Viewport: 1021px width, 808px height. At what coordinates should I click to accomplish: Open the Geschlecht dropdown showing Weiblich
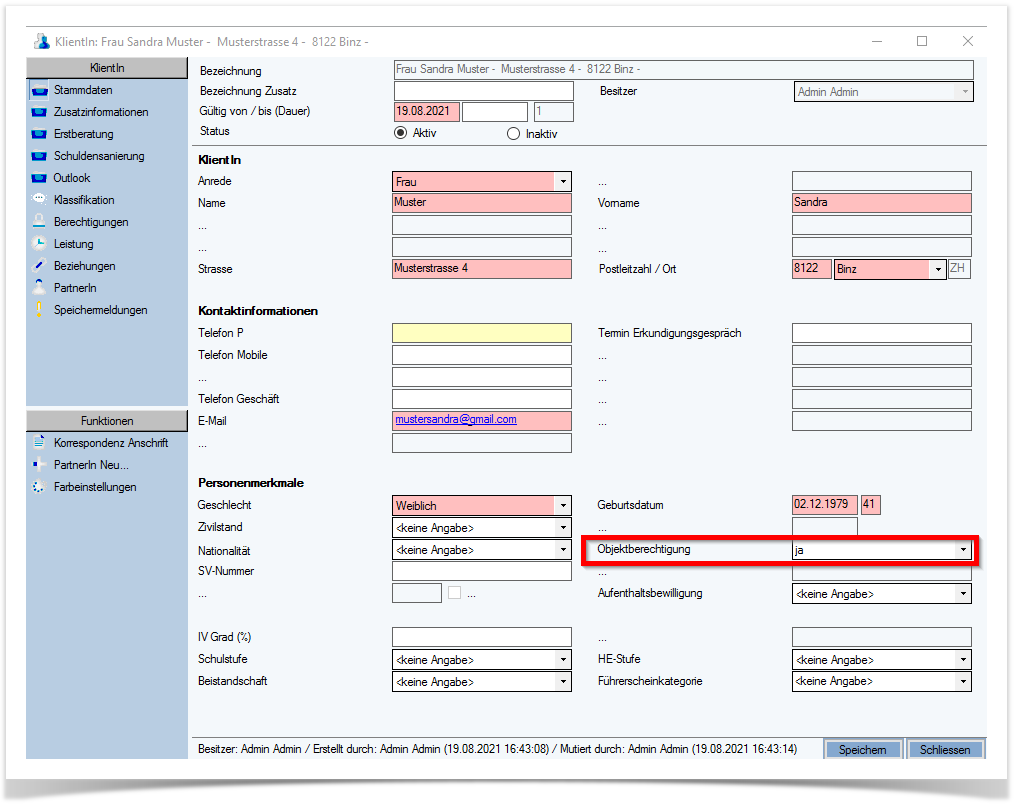click(563, 506)
